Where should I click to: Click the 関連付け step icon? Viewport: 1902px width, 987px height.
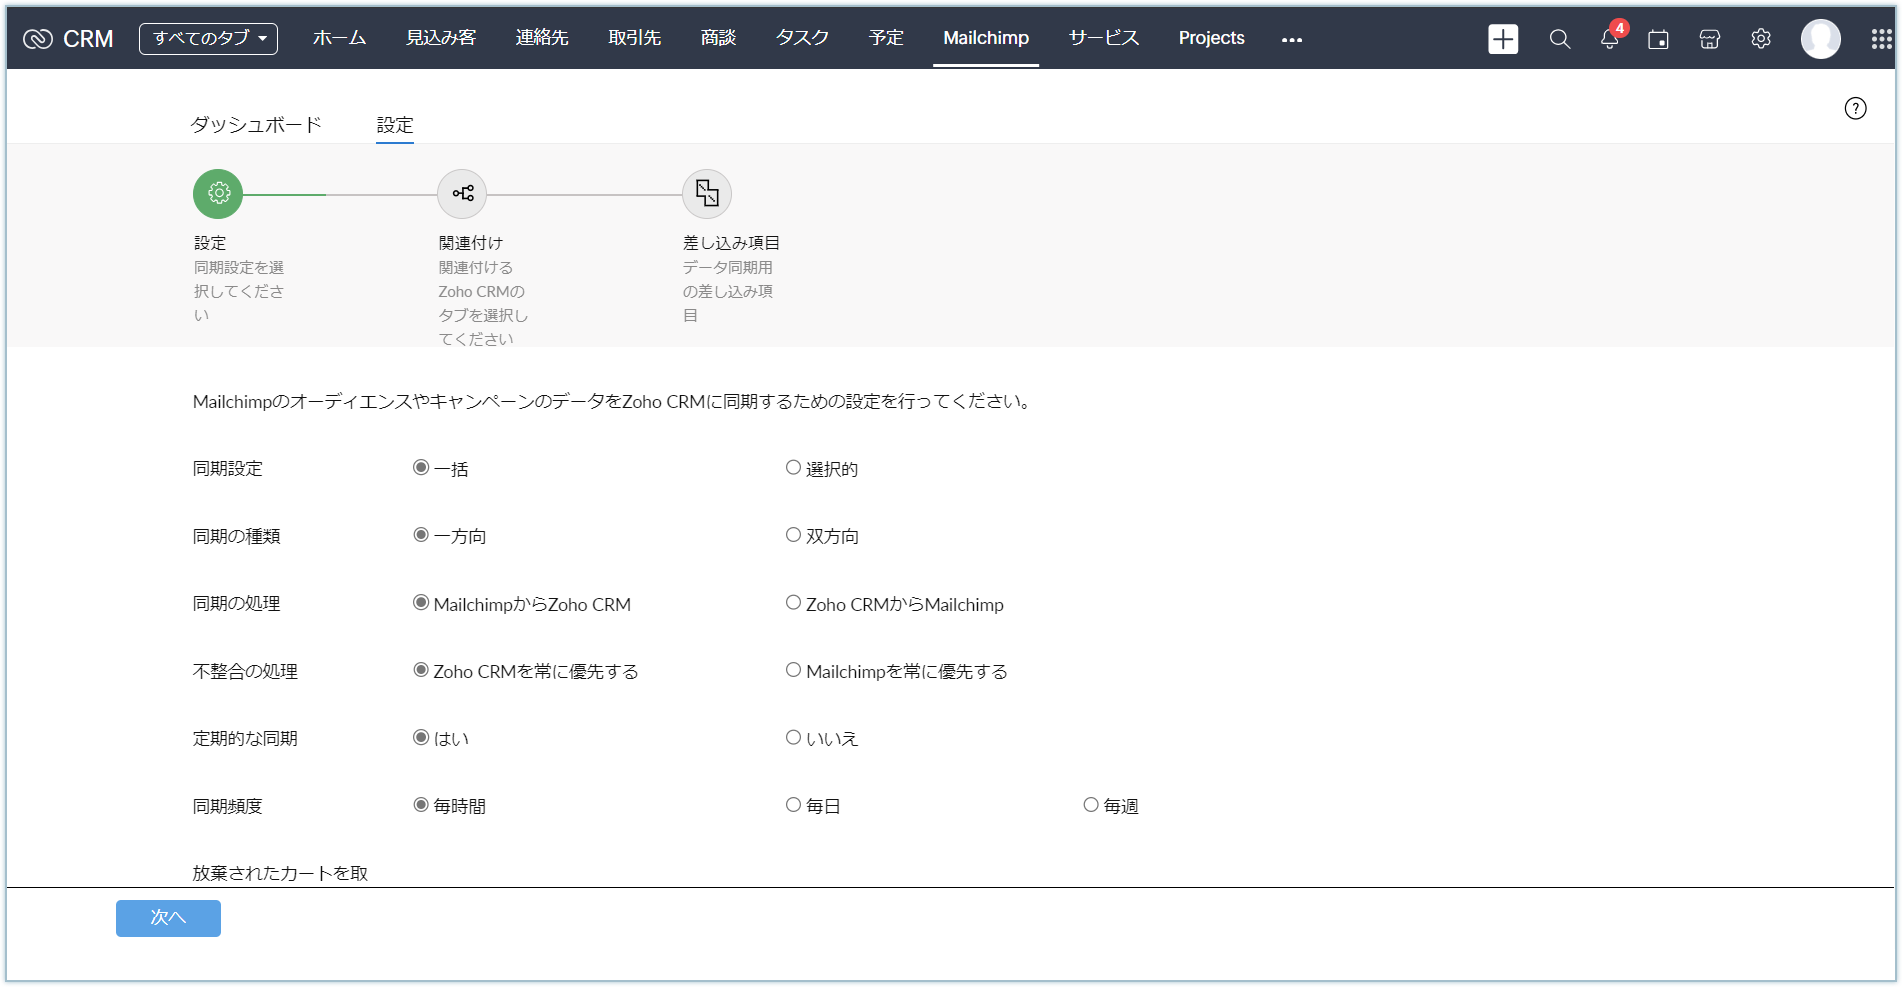pyautogui.click(x=462, y=193)
